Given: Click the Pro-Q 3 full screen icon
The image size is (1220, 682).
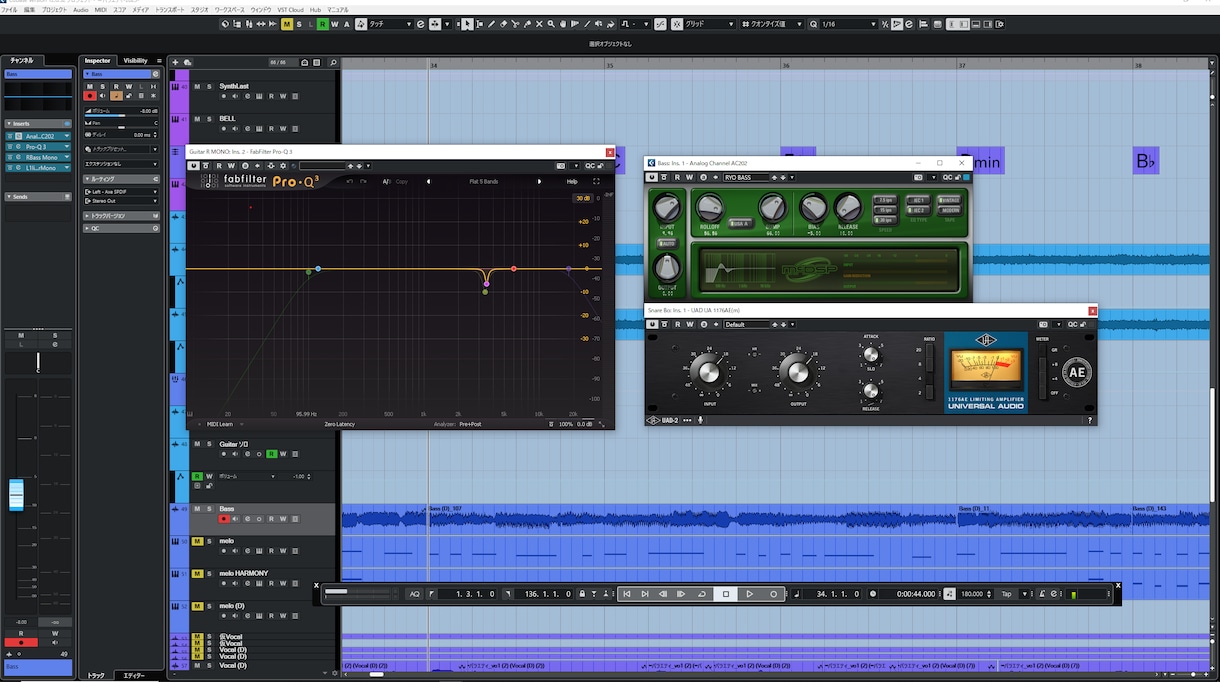Looking at the screenshot, I should (x=596, y=182).
